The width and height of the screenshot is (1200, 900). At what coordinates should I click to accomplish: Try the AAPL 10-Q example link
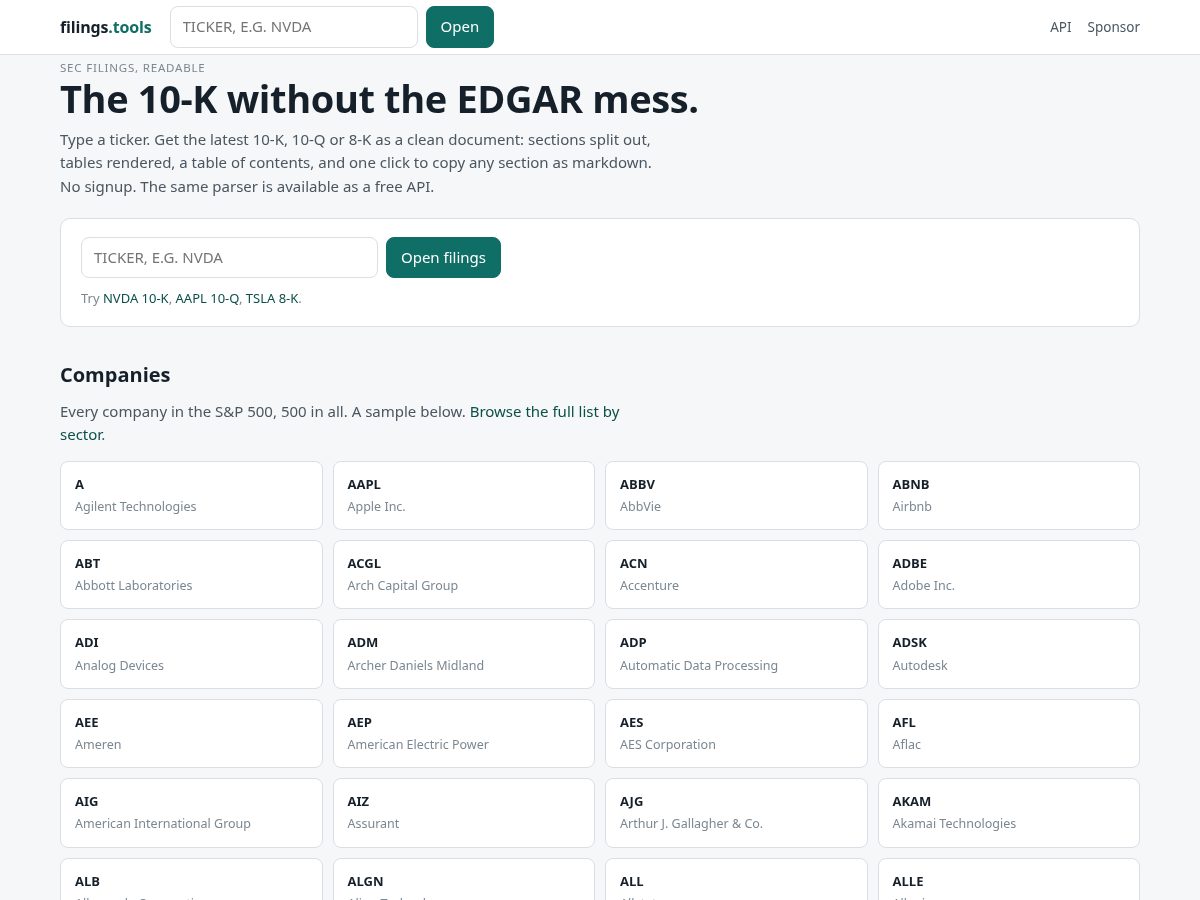[x=207, y=298]
